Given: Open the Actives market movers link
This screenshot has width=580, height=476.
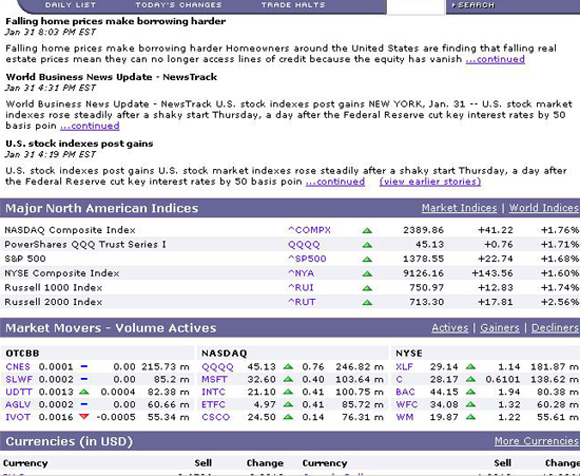Looking at the screenshot, I should 450,328.
